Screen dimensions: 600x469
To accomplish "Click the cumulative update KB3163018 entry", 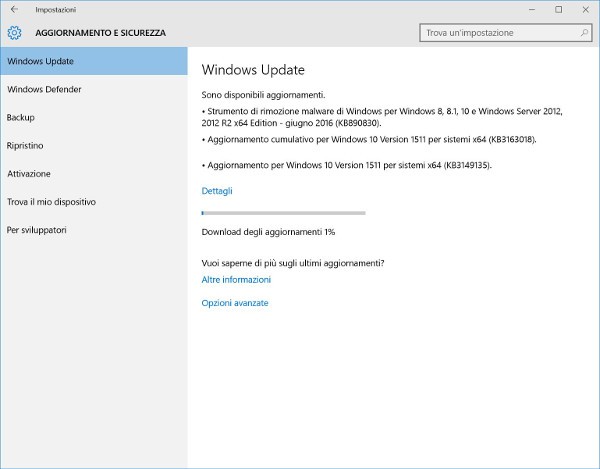I will [369, 140].
